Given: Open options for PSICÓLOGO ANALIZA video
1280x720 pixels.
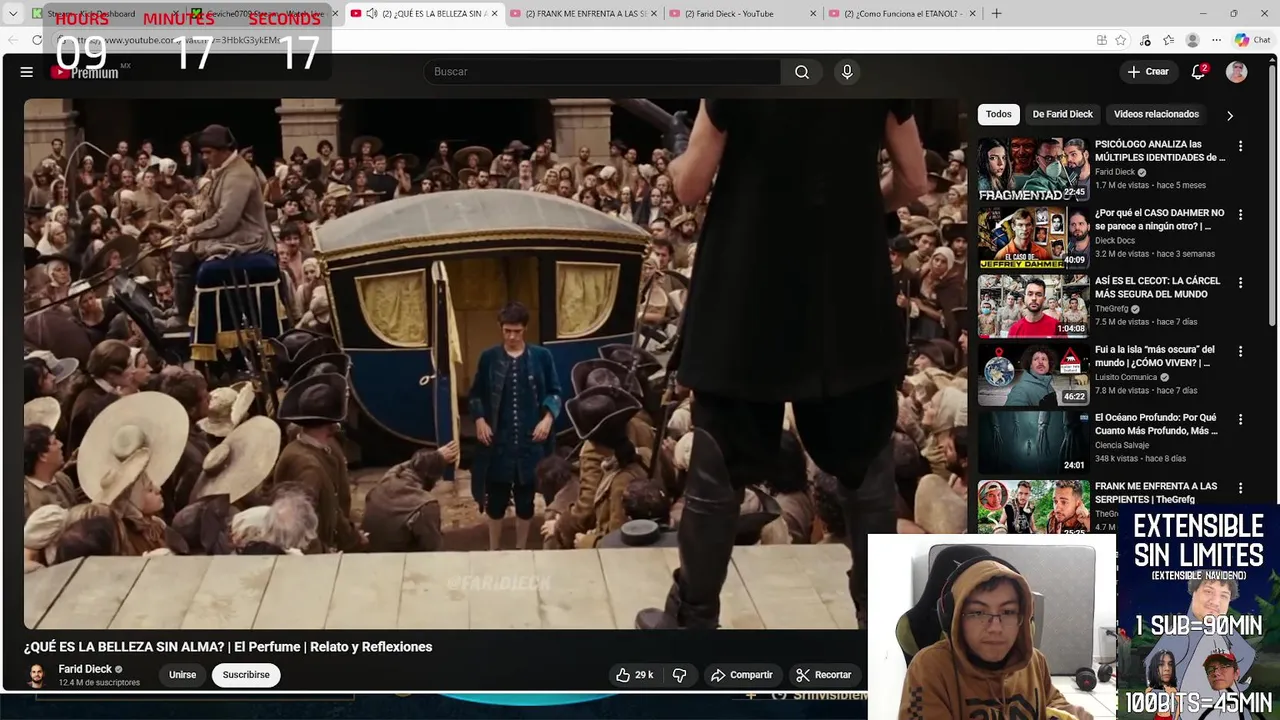Looking at the screenshot, I should 1240,146.
